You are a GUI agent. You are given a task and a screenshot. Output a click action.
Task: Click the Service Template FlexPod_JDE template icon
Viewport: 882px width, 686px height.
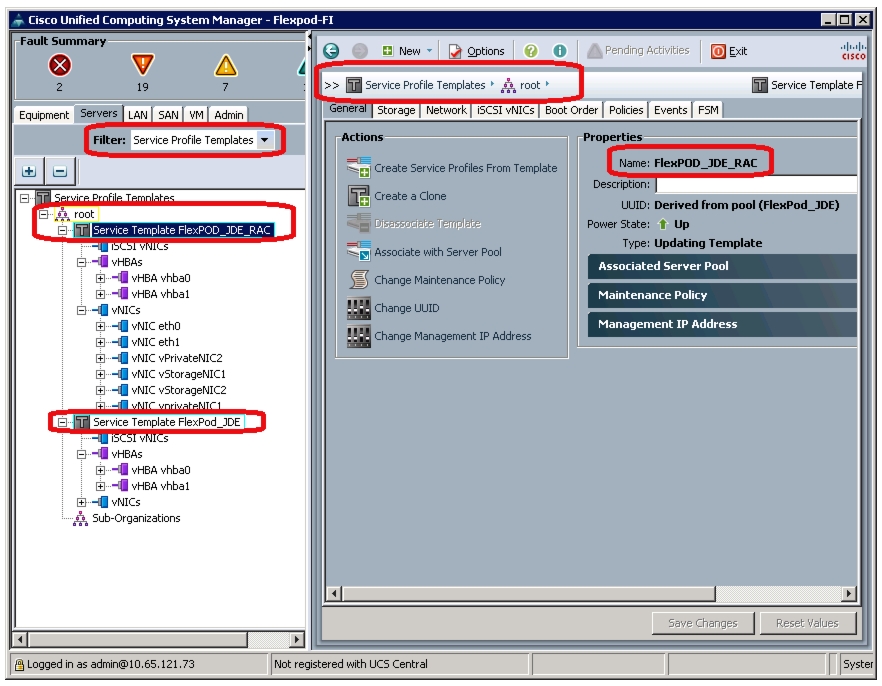82,422
